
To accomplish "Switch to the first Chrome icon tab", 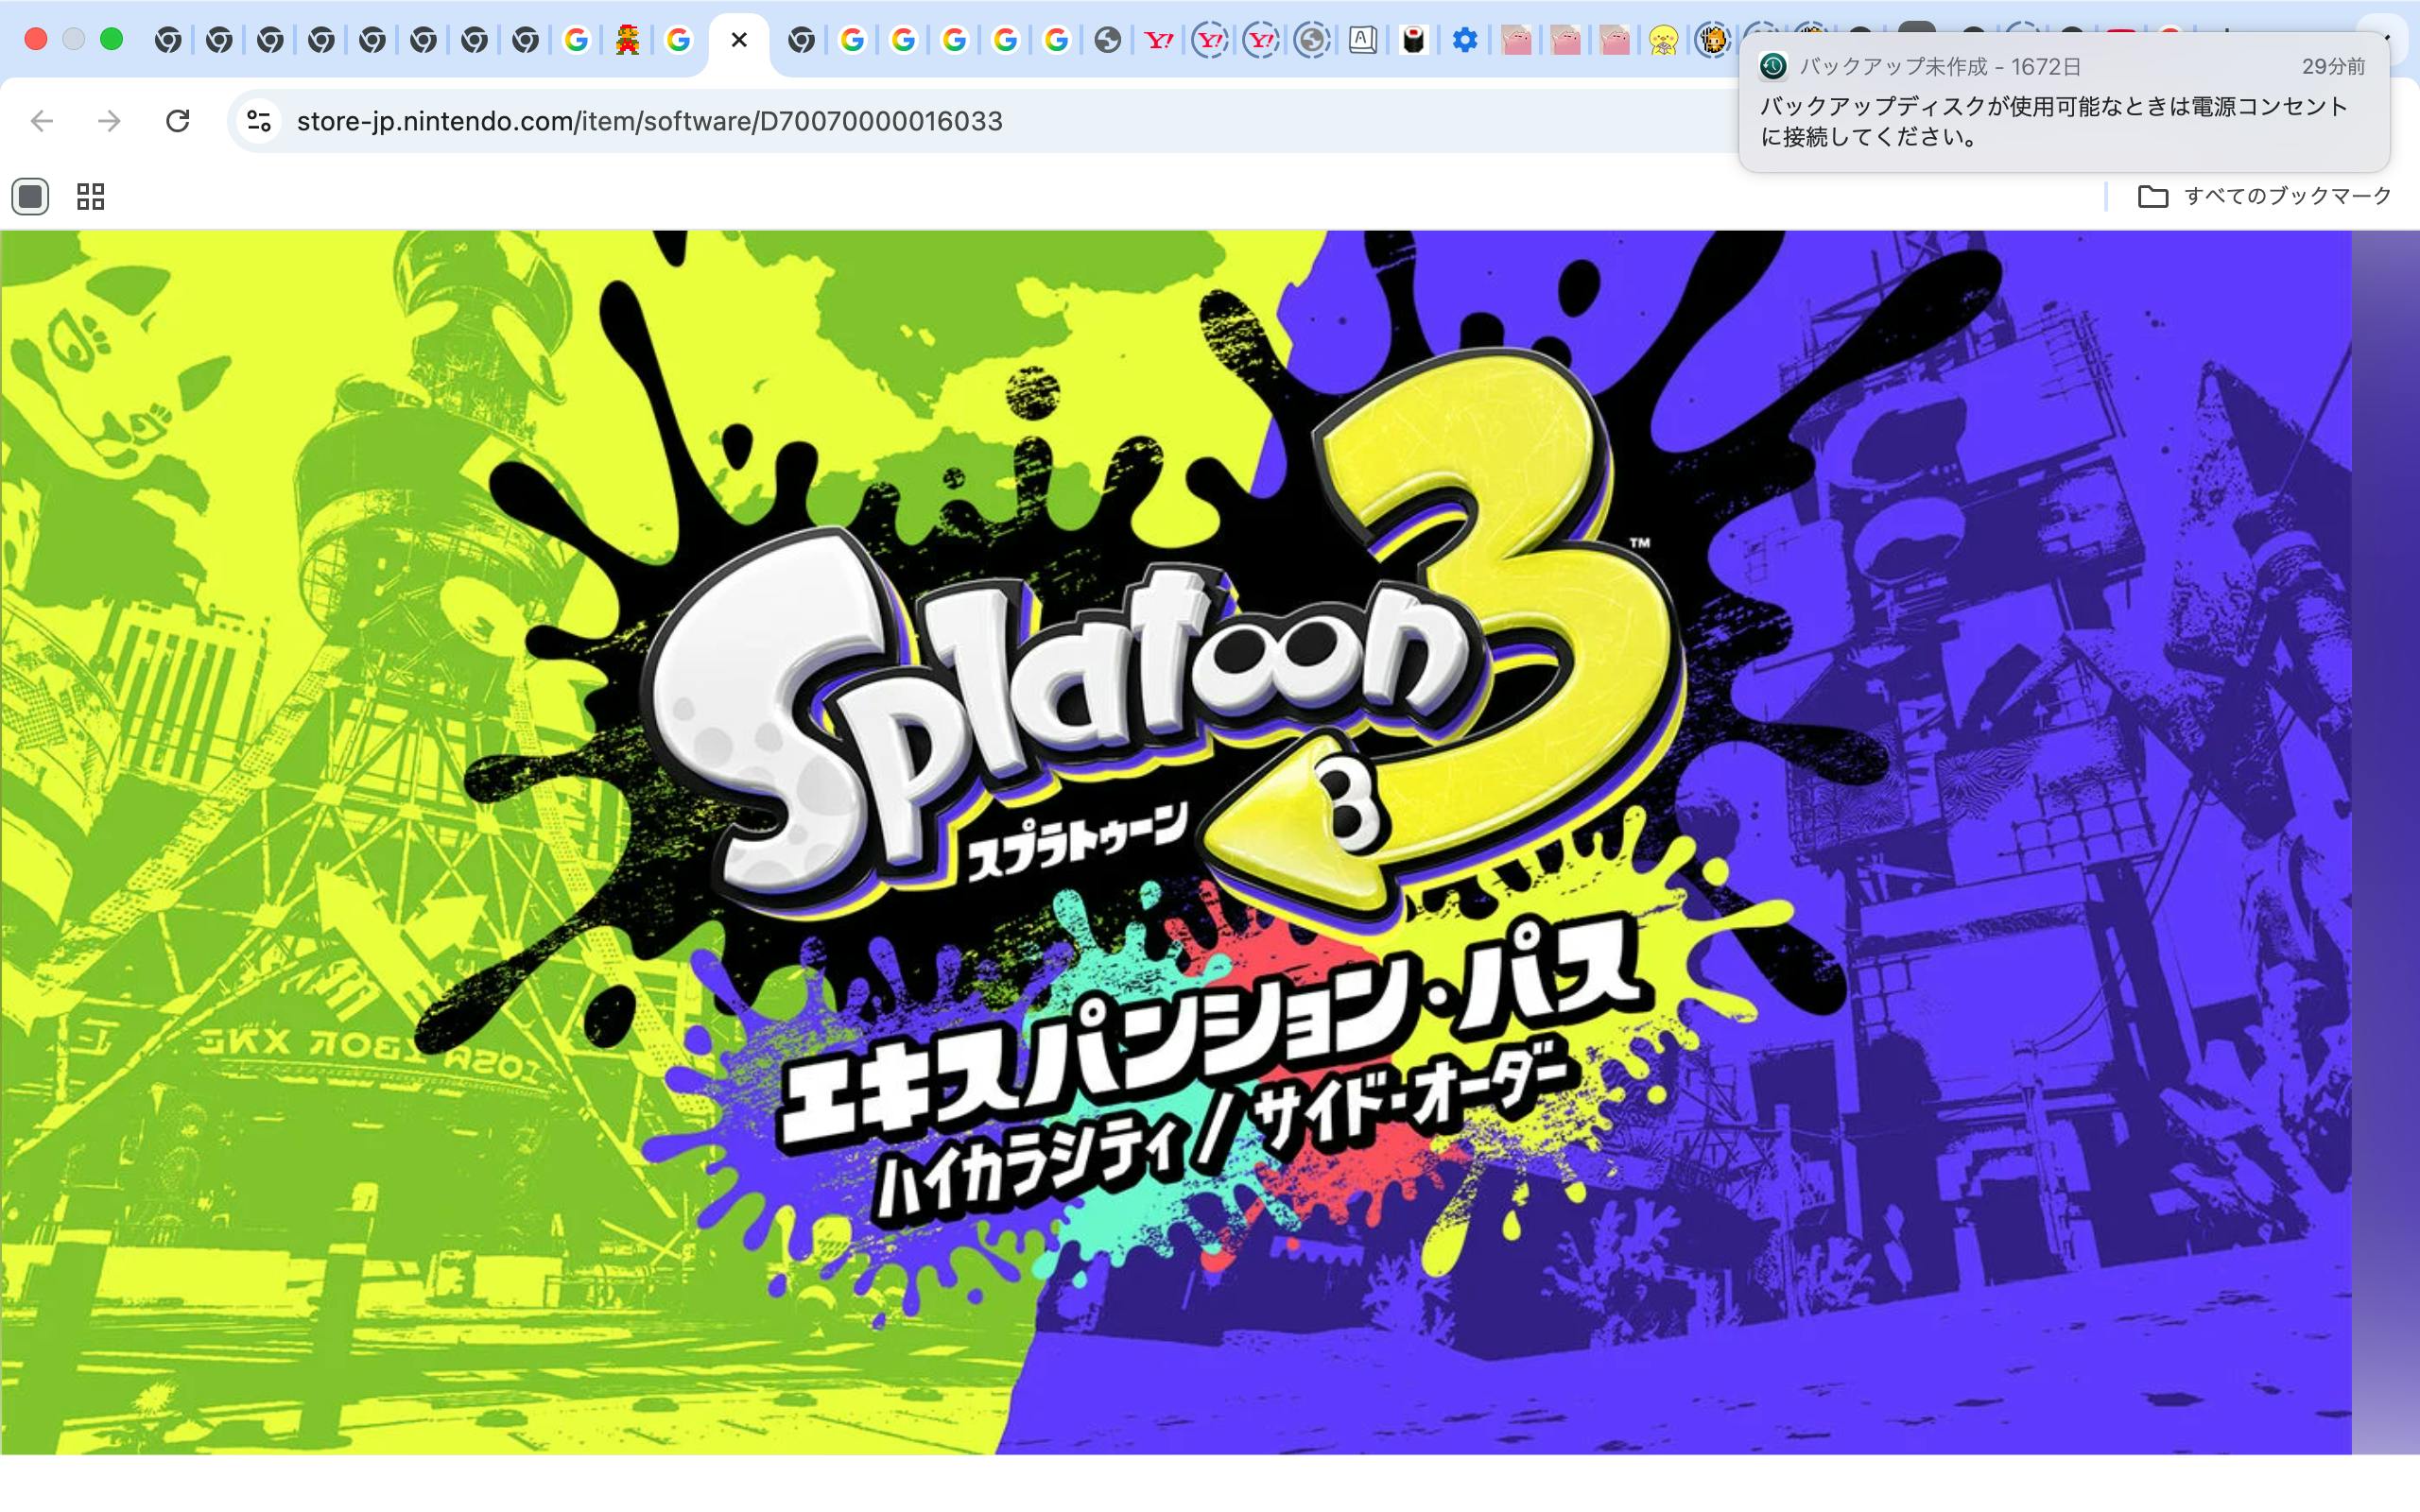I will click(x=168, y=40).
